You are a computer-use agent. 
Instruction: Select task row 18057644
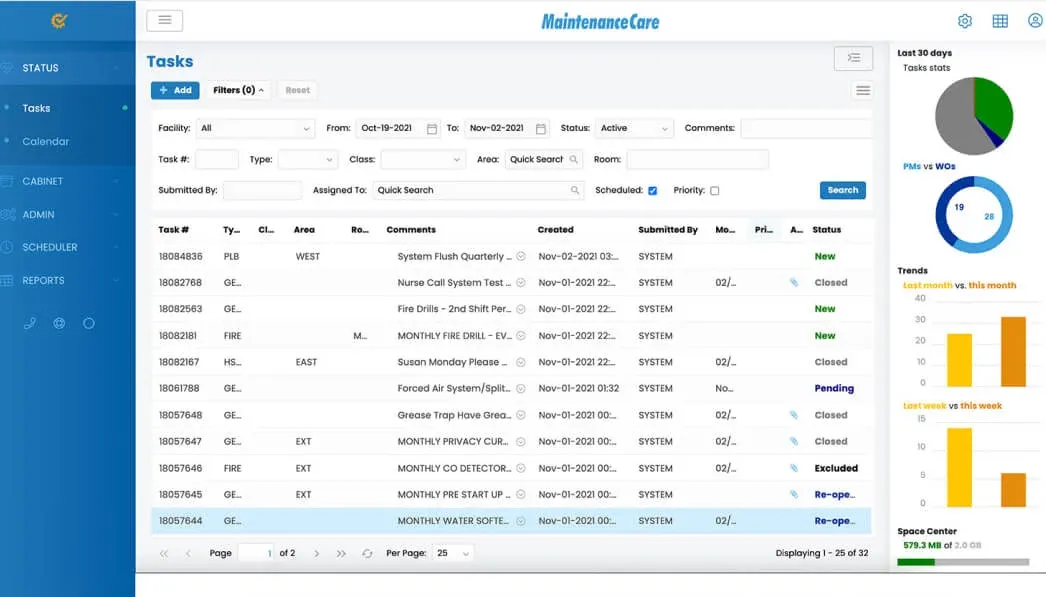(x=511, y=521)
